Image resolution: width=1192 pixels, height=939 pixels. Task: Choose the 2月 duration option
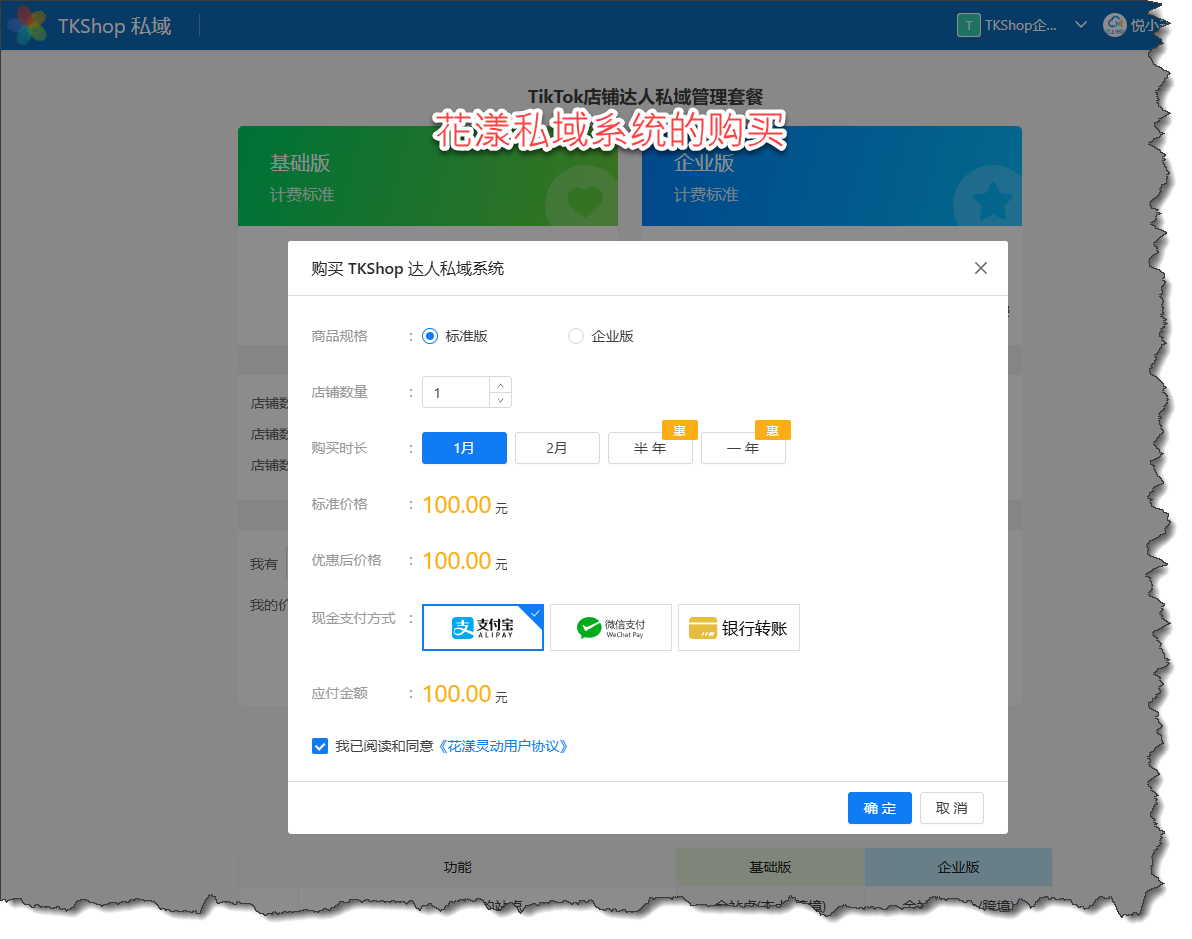(x=557, y=448)
